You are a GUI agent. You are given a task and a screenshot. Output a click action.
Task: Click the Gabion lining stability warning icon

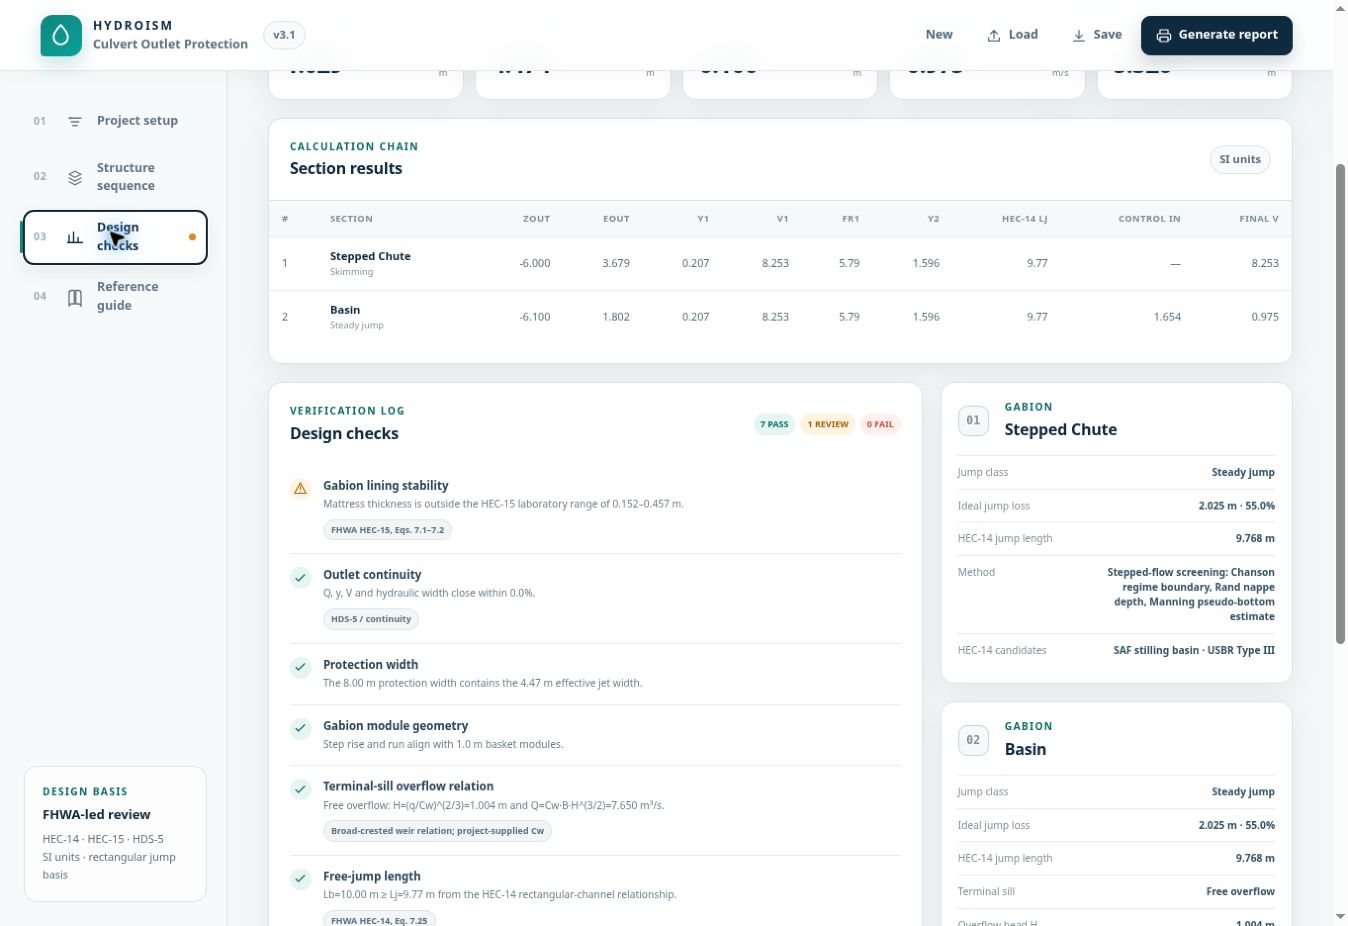pos(300,488)
